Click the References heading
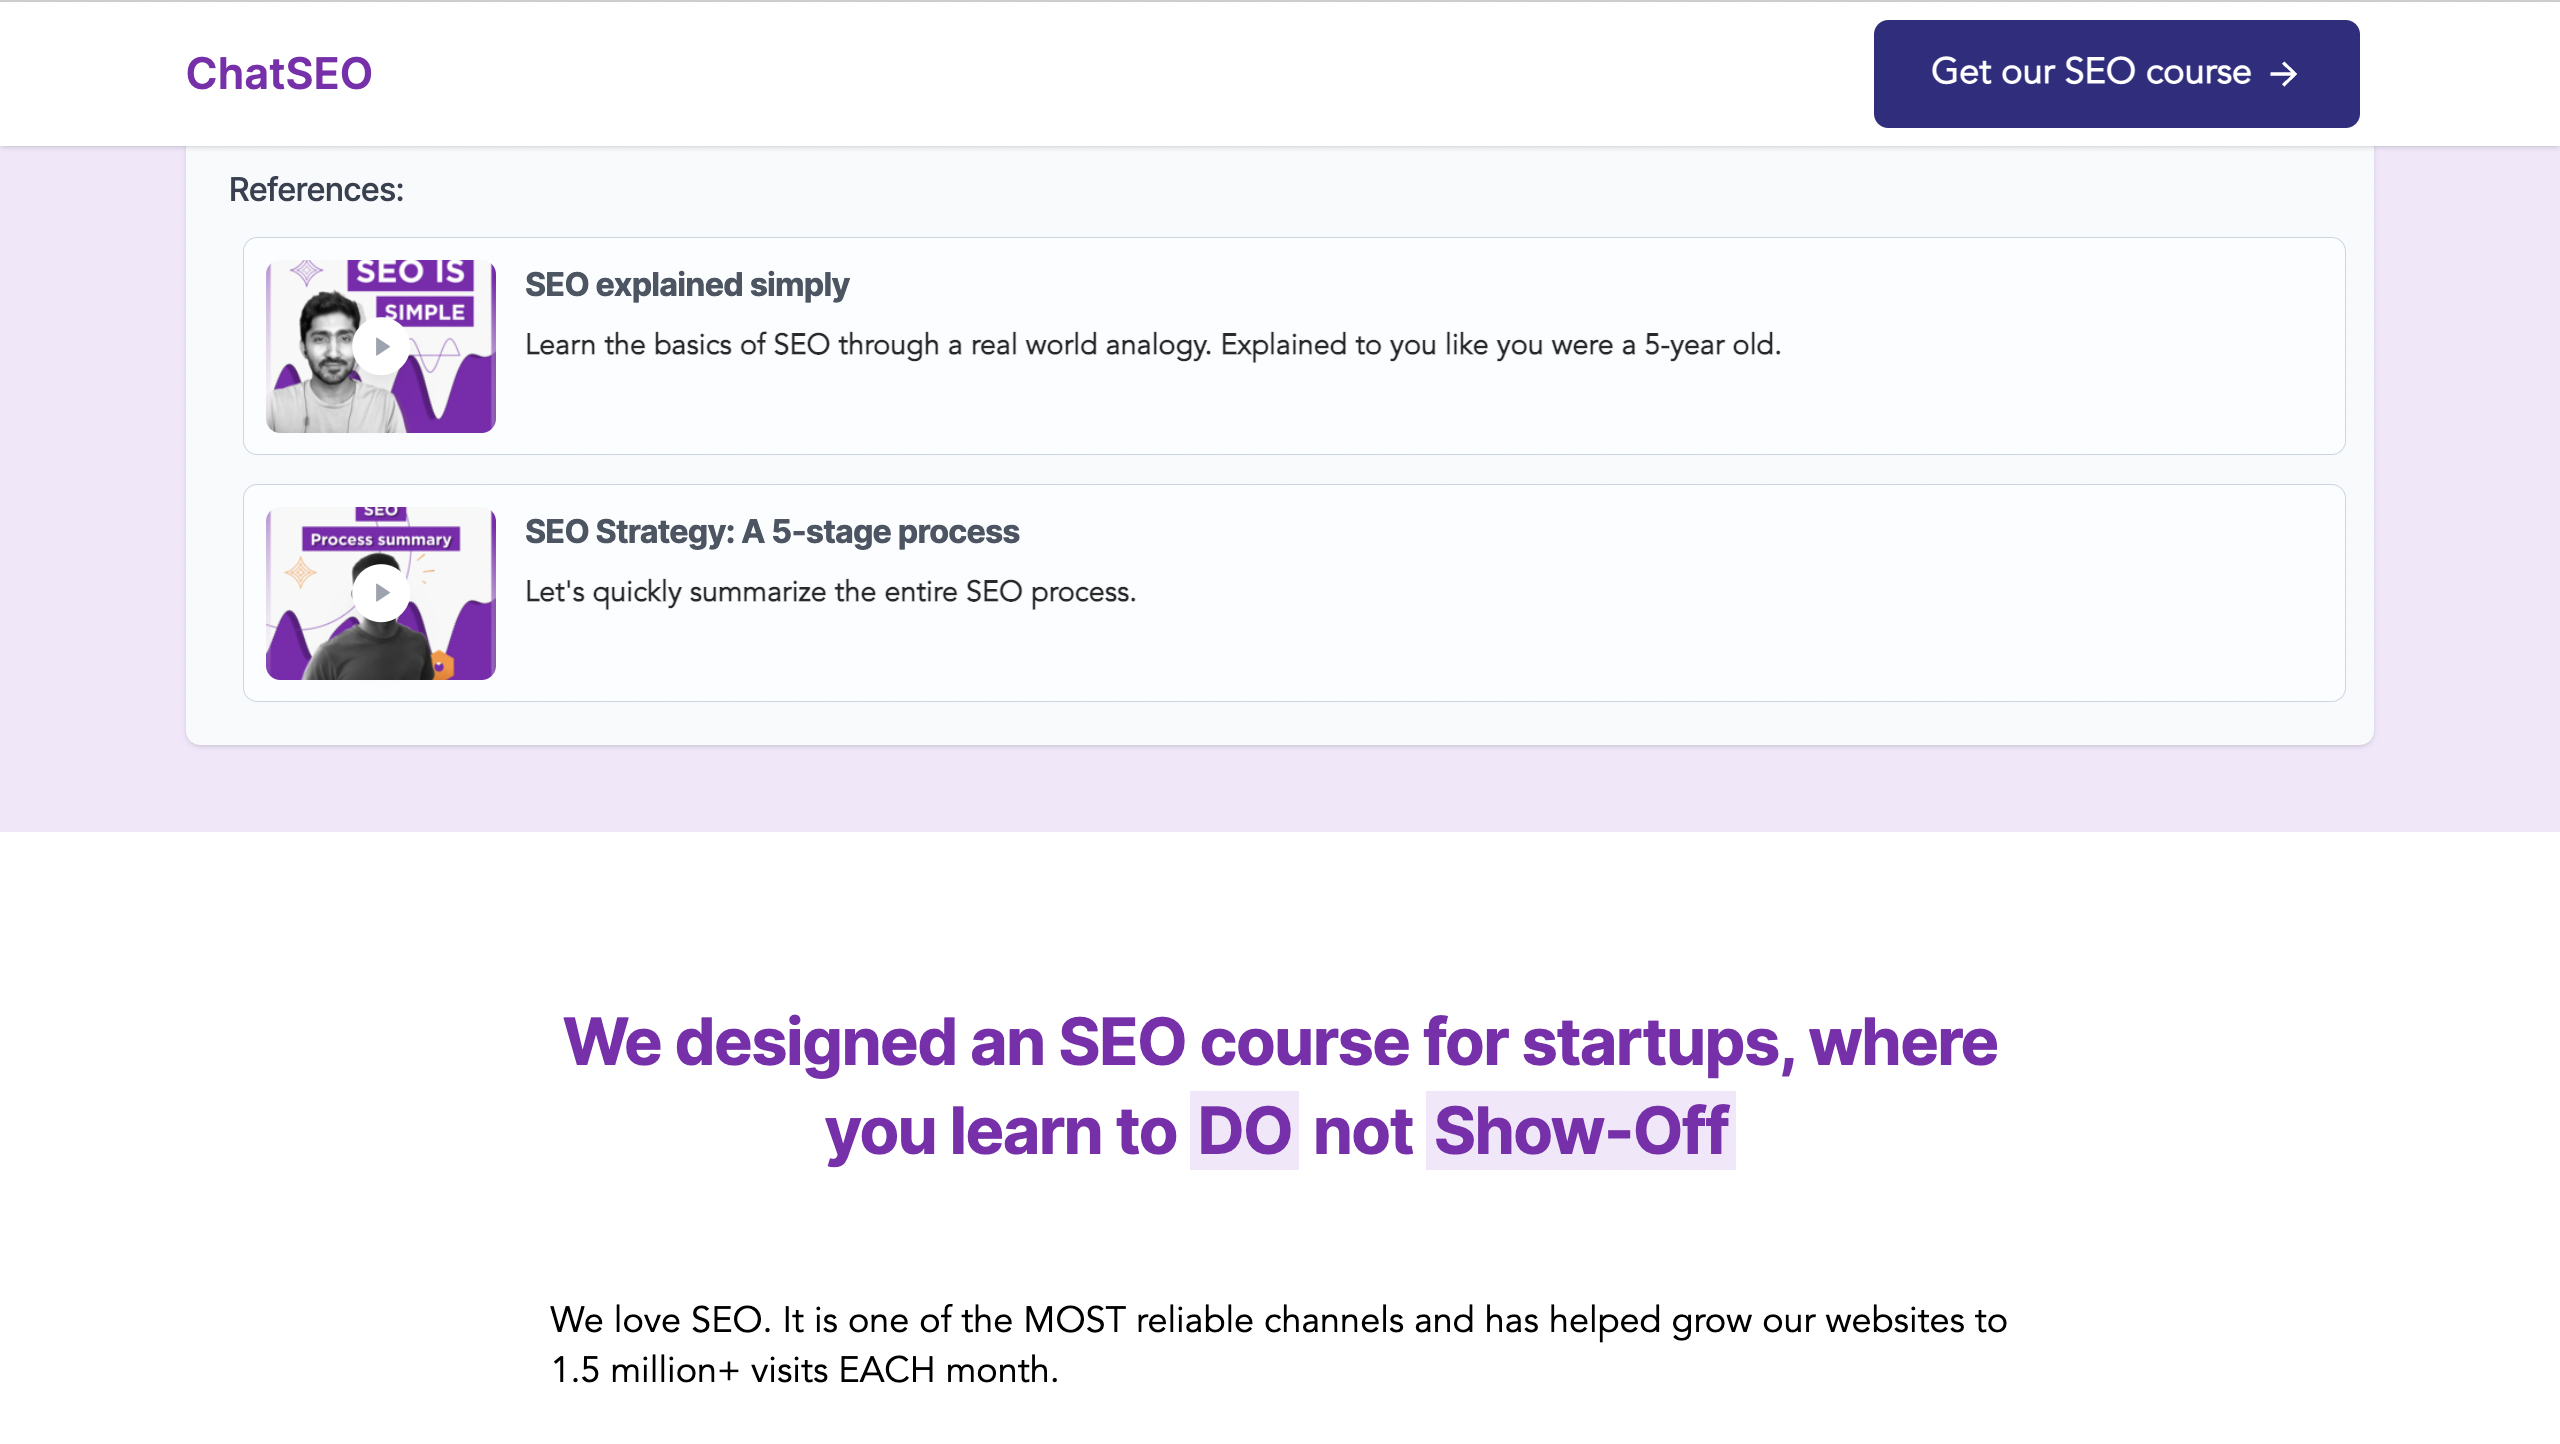This screenshot has height=1444, width=2560. [316, 190]
